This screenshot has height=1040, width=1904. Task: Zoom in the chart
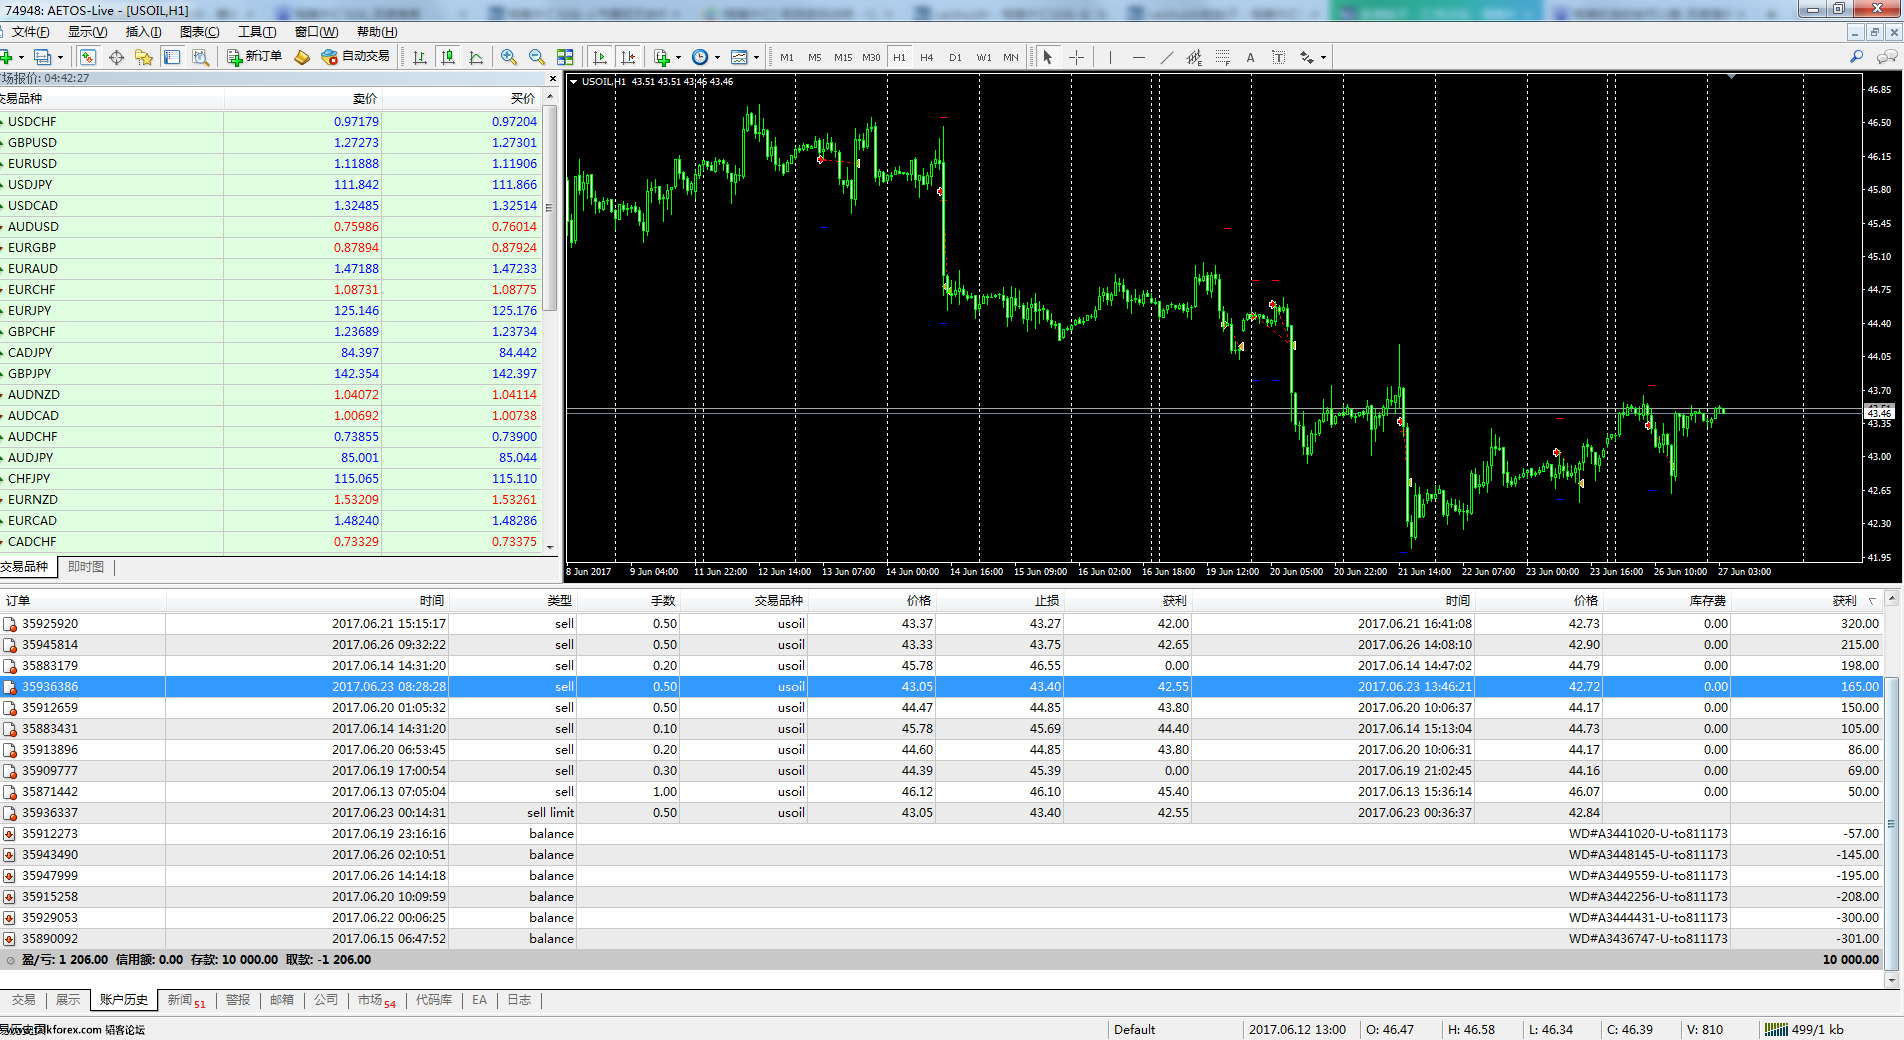pyautogui.click(x=509, y=57)
